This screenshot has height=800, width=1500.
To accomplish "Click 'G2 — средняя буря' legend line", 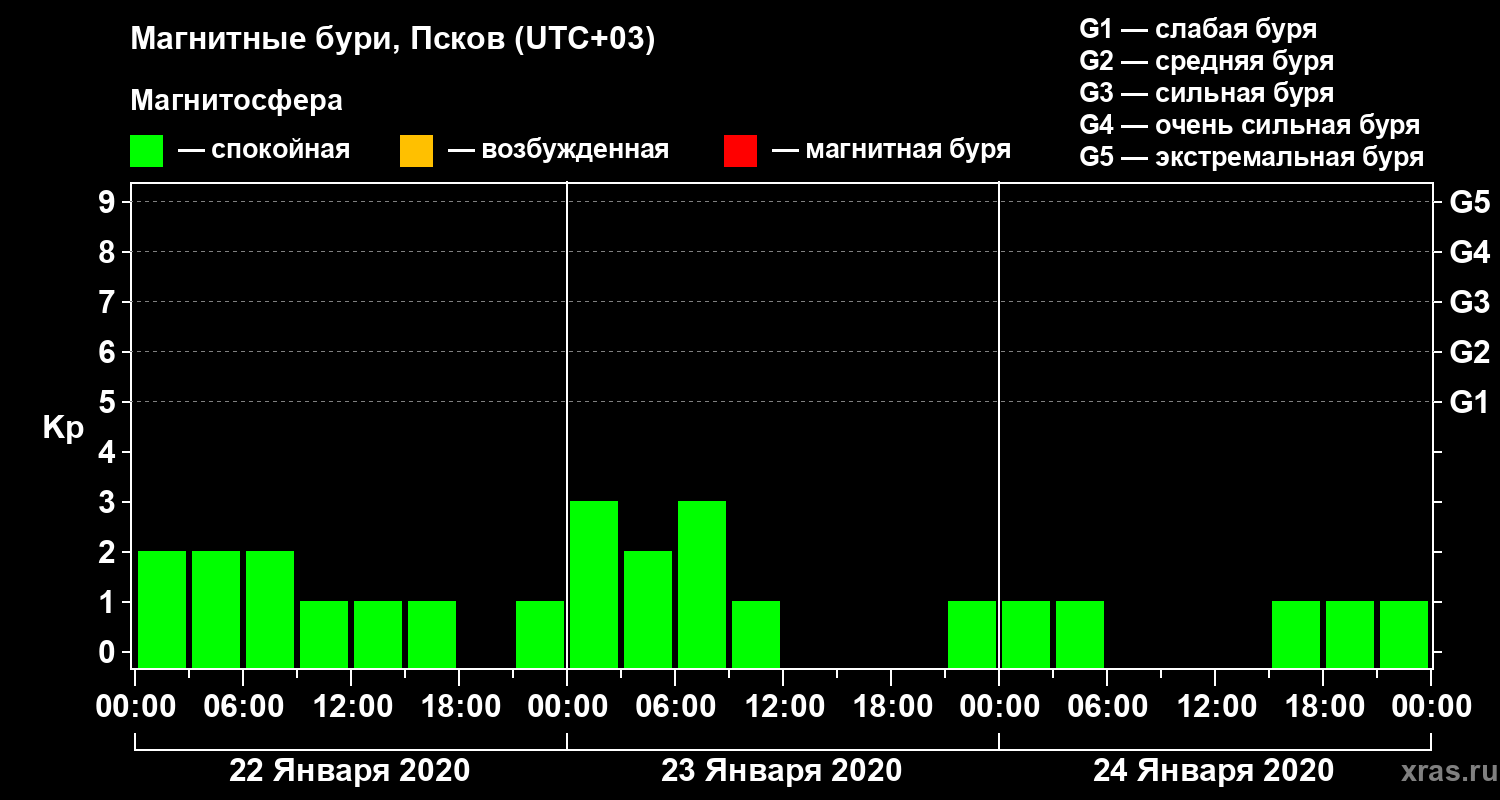I will pyautogui.click(x=1206, y=61).
